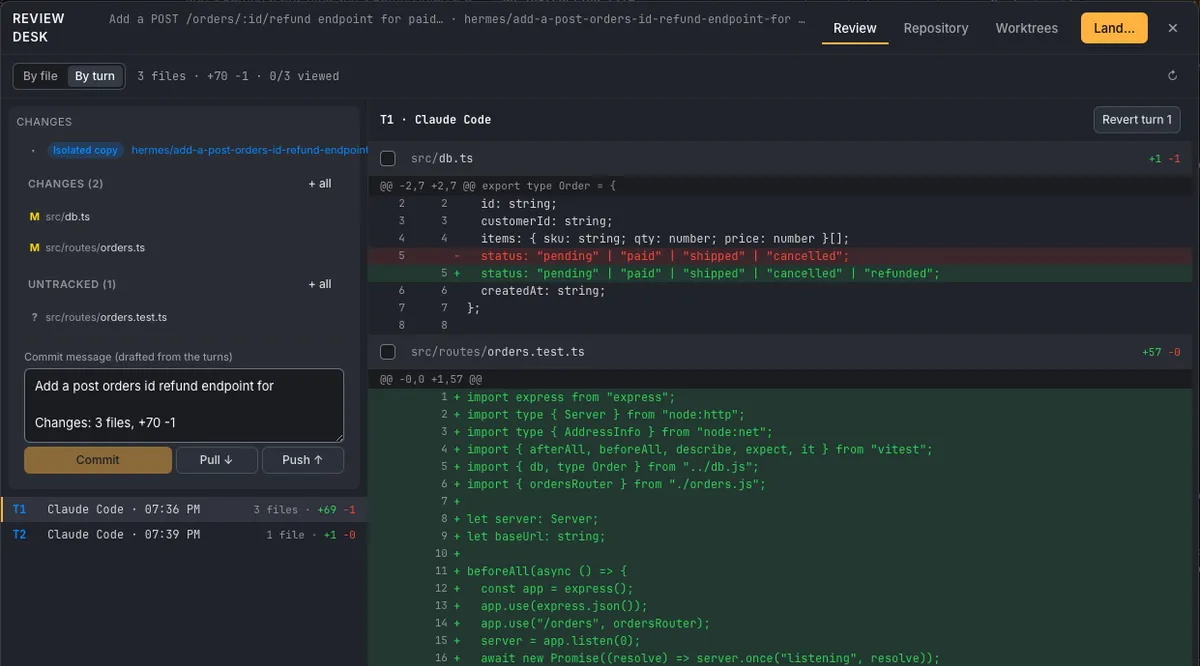Select turn T2 Claude Code 07:39 PM

[x=184, y=534]
